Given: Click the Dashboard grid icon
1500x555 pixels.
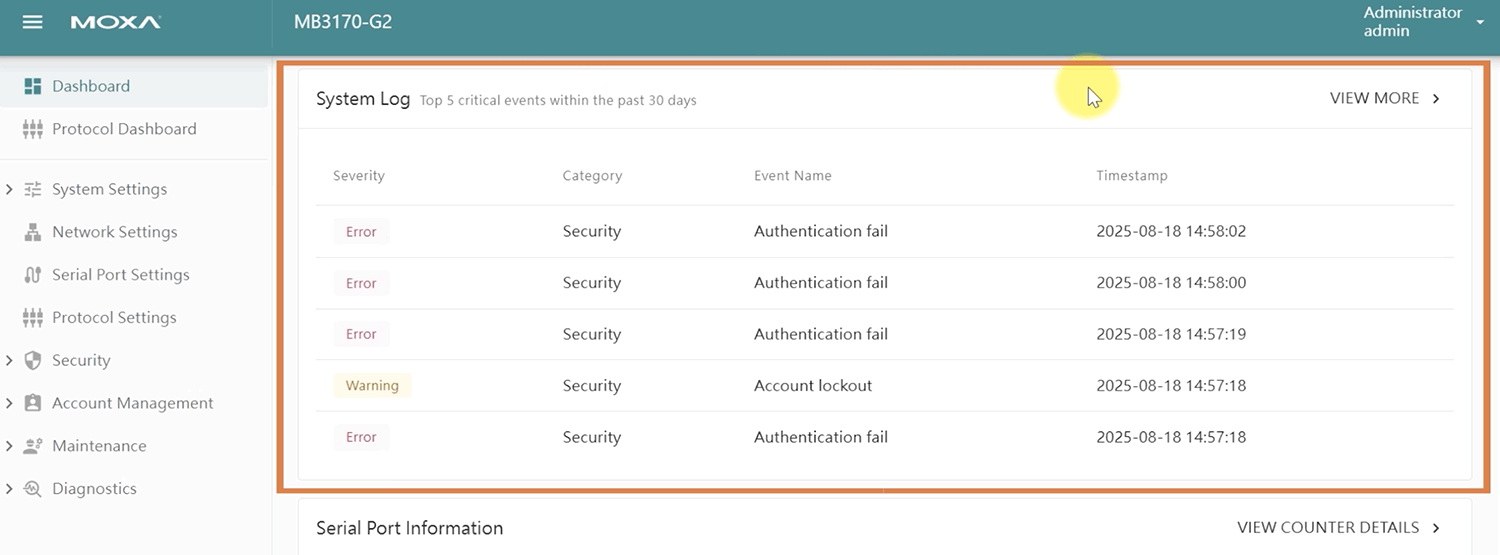Looking at the screenshot, I should click(x=32, y=87).
